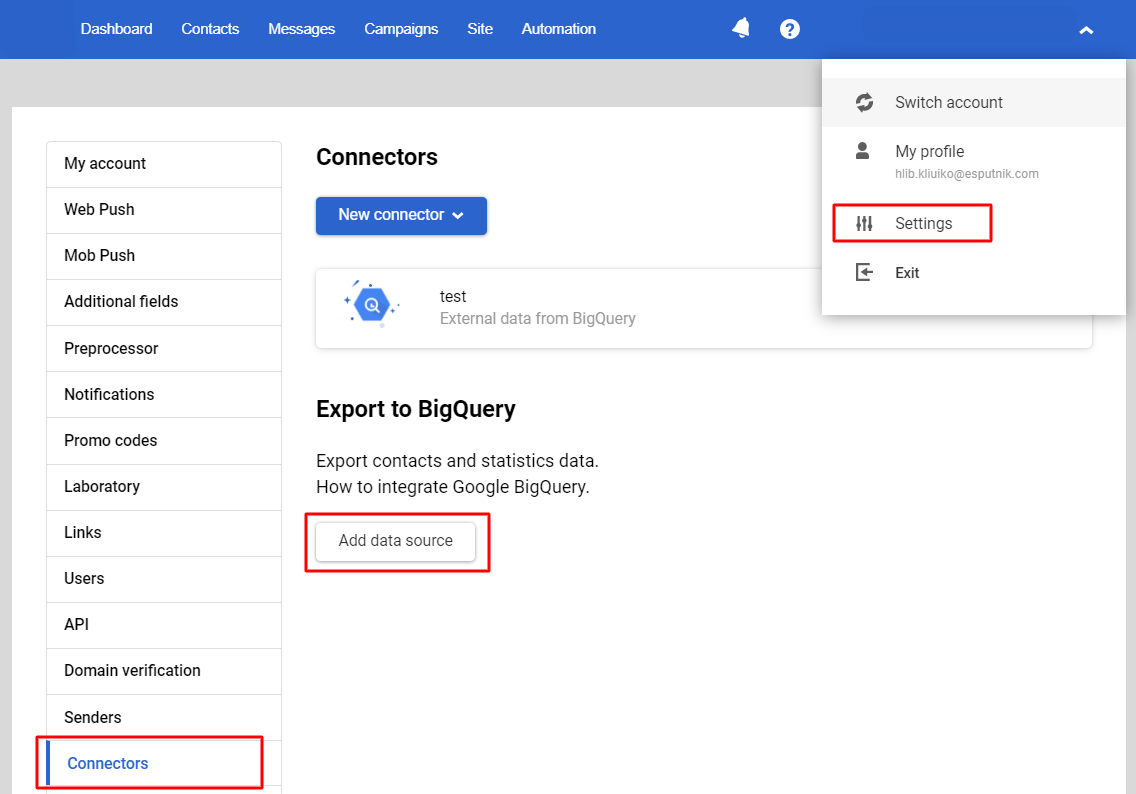The width and height of the screenshot is (1136, 794).
Task: Click the Switch account arrows icon
Action: [x=864, y=102]
